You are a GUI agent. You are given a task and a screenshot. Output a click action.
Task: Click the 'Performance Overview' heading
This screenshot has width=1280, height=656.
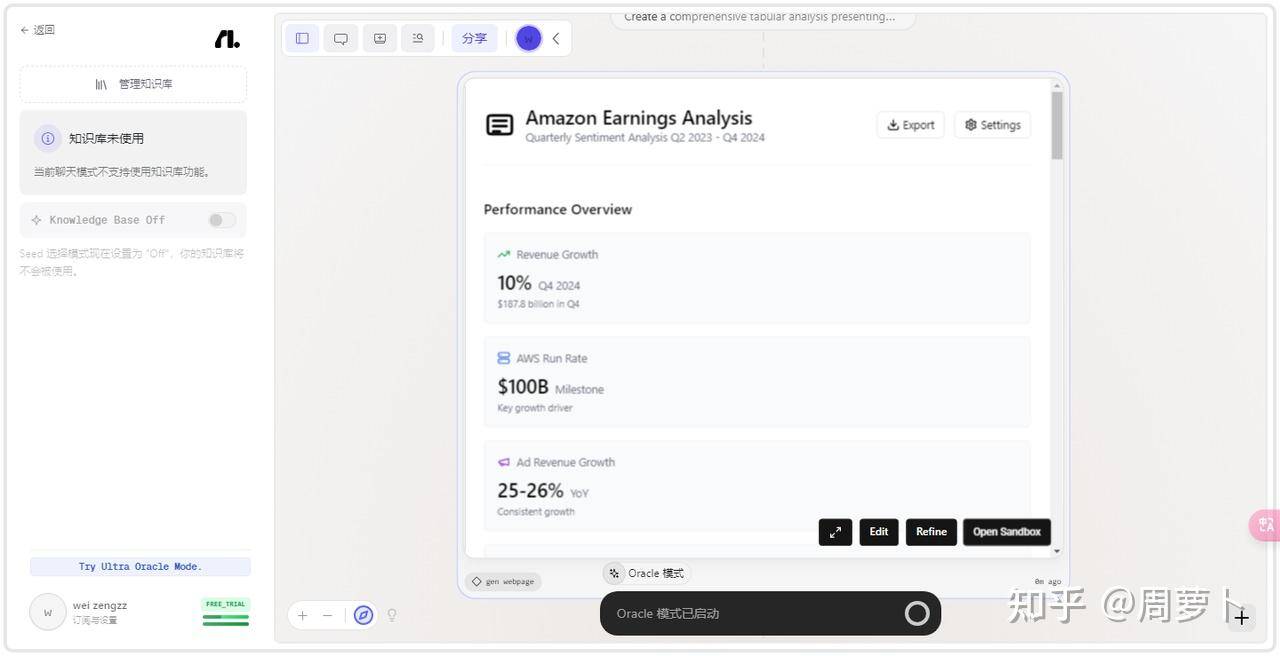pos(558,209)
